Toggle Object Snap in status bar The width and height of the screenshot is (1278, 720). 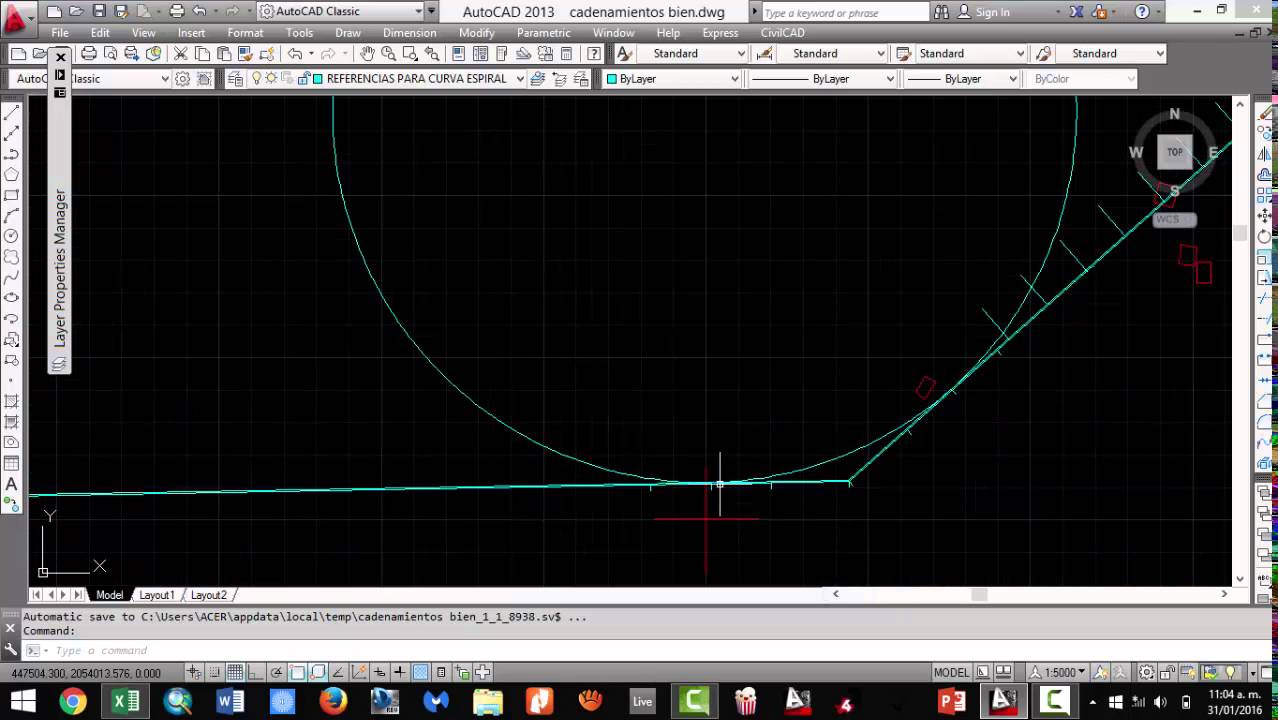297,673
